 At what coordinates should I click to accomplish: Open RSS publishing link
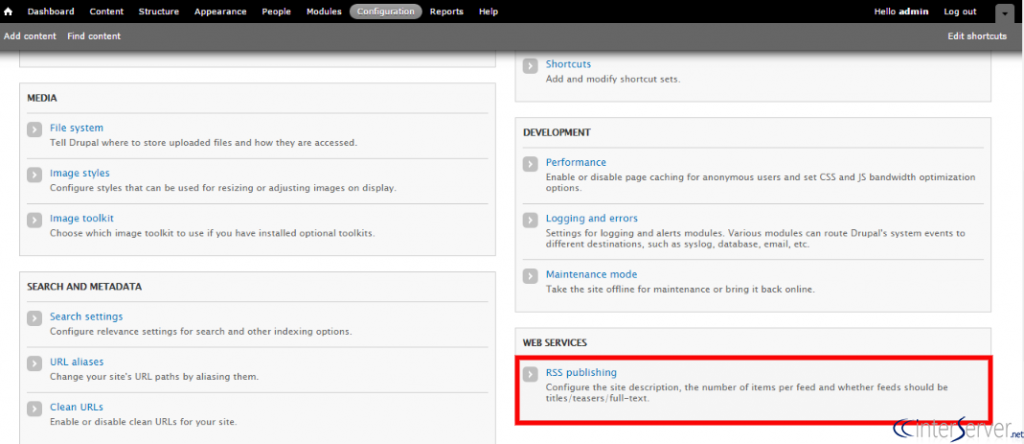coord(581,372)
